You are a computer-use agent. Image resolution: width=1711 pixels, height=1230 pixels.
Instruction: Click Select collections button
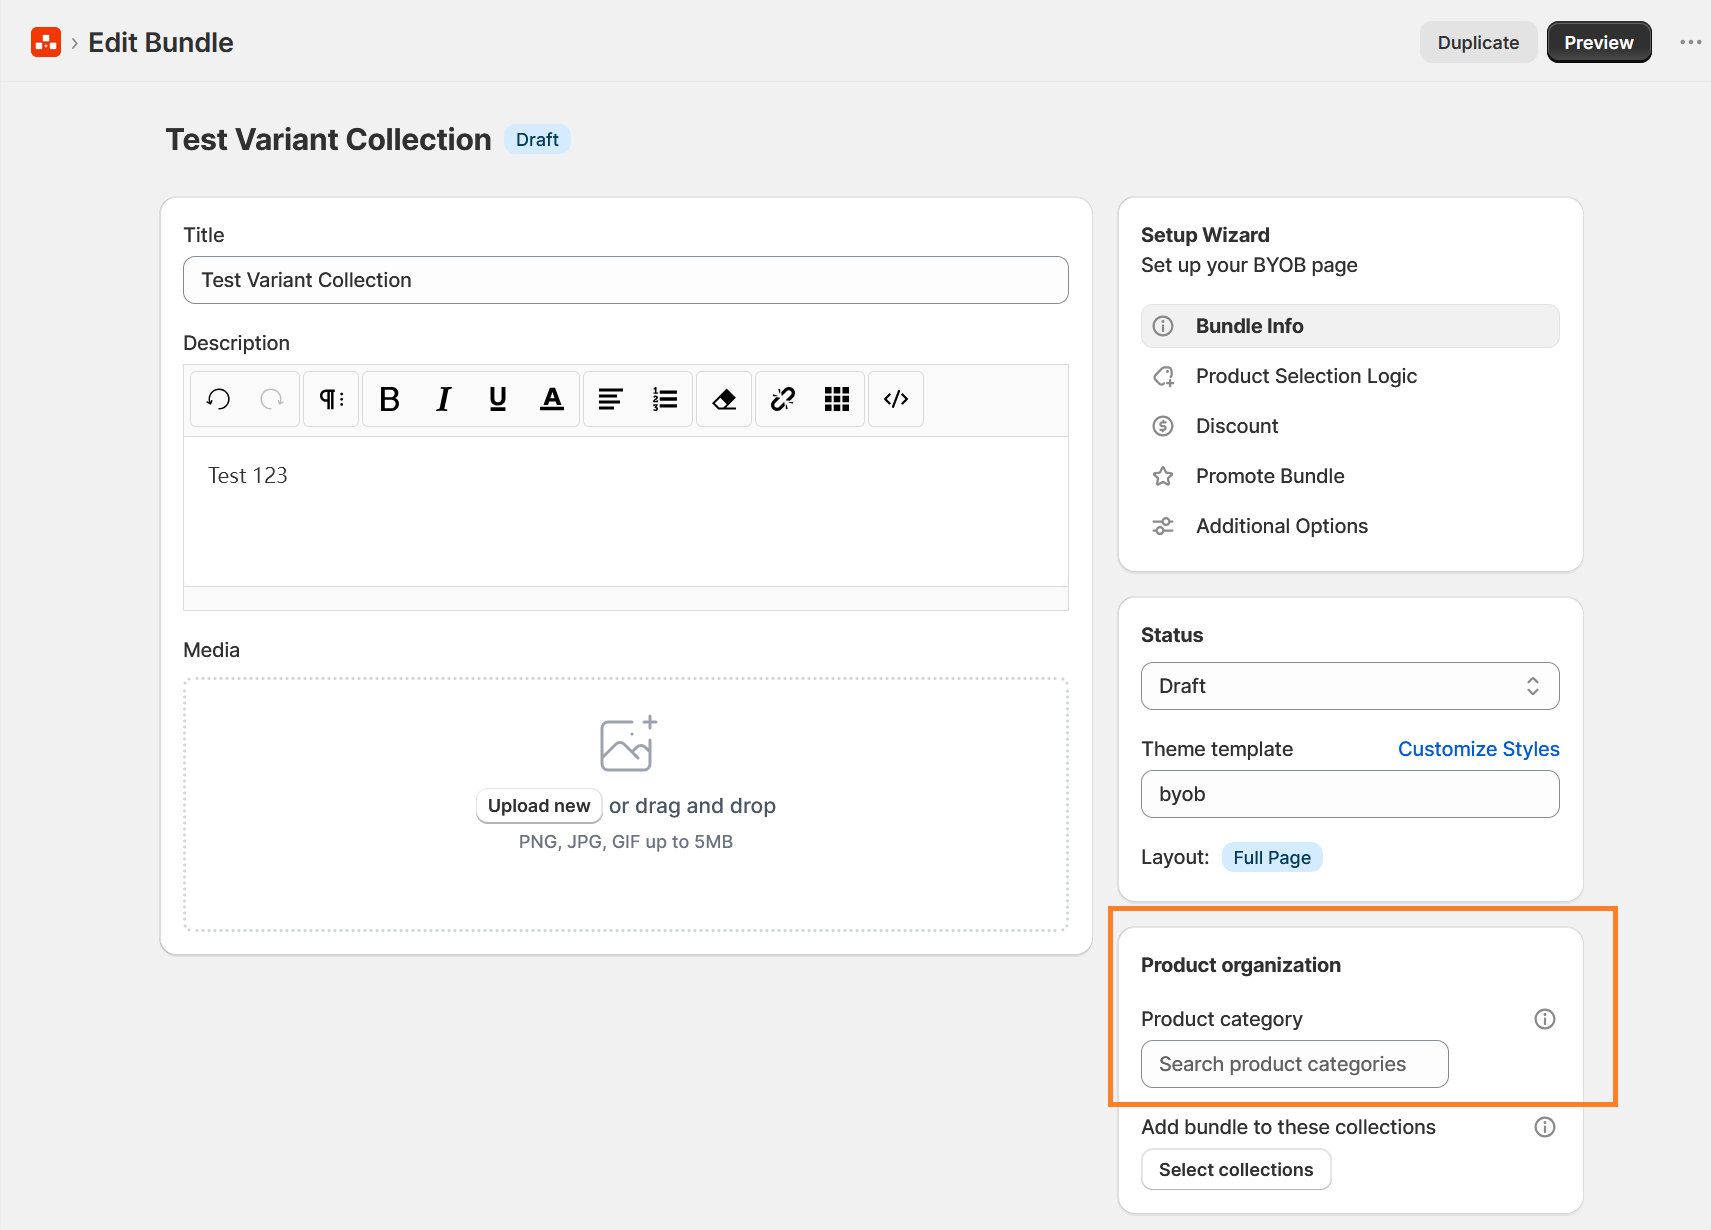(1236, 1170)
